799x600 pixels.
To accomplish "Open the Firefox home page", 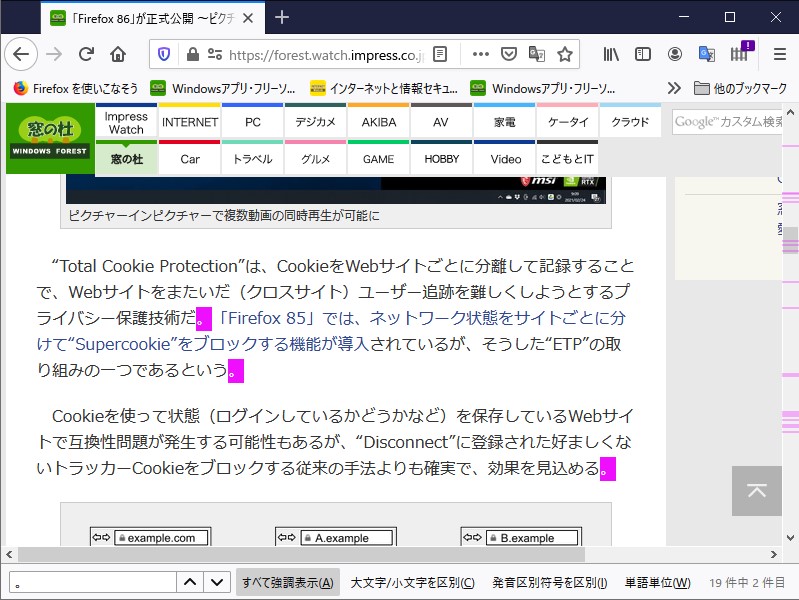I will point(118,54).
